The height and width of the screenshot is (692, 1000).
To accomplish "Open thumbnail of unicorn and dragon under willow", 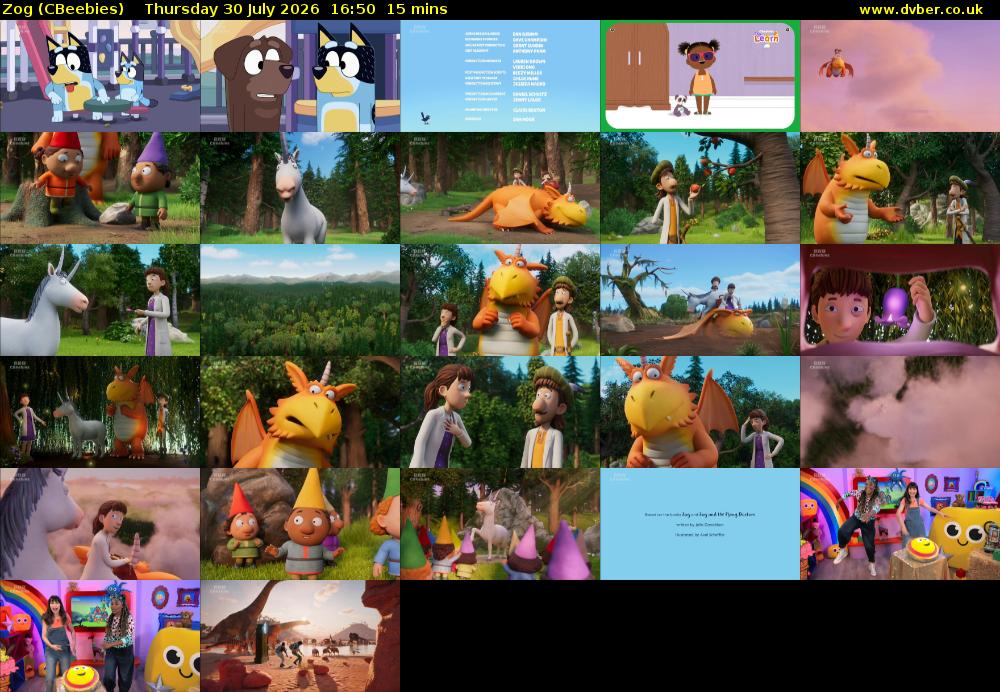I will [x=99, y=412].
